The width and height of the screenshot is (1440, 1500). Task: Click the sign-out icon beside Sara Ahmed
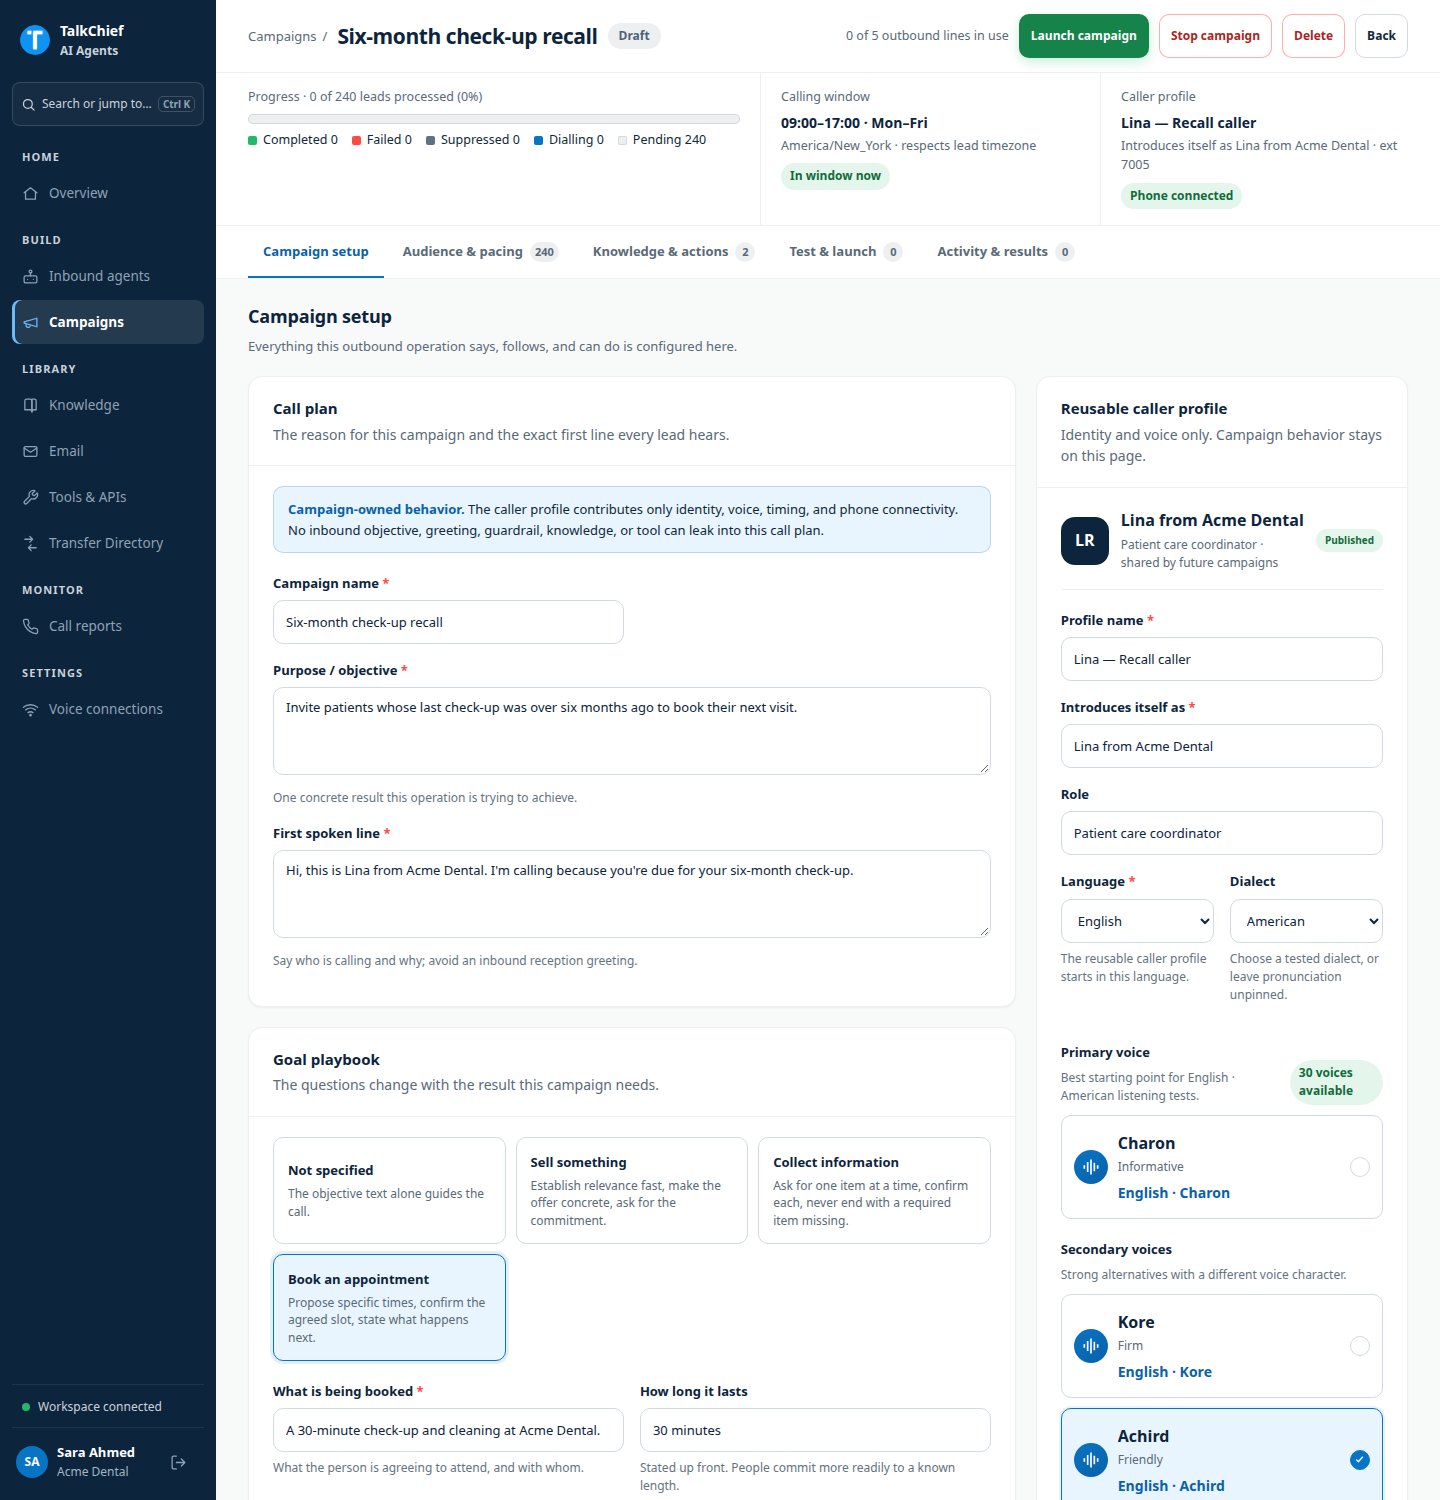tap(178, 1462)
